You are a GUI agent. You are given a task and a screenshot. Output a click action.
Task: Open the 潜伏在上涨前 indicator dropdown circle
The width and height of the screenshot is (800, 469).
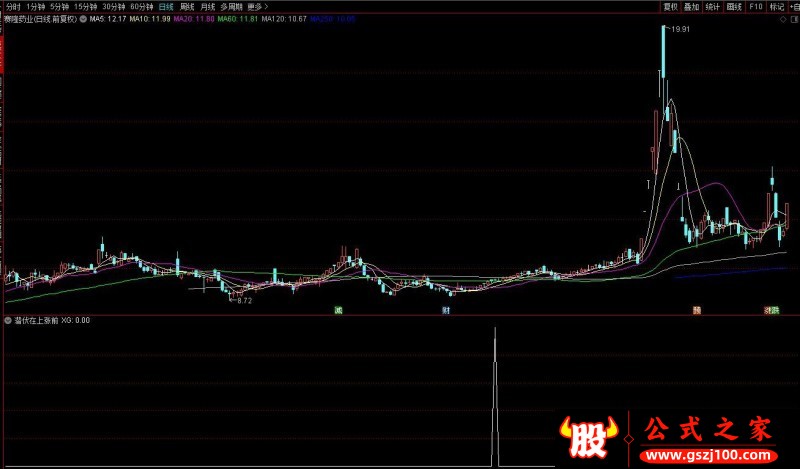click(x=8, y=320)
